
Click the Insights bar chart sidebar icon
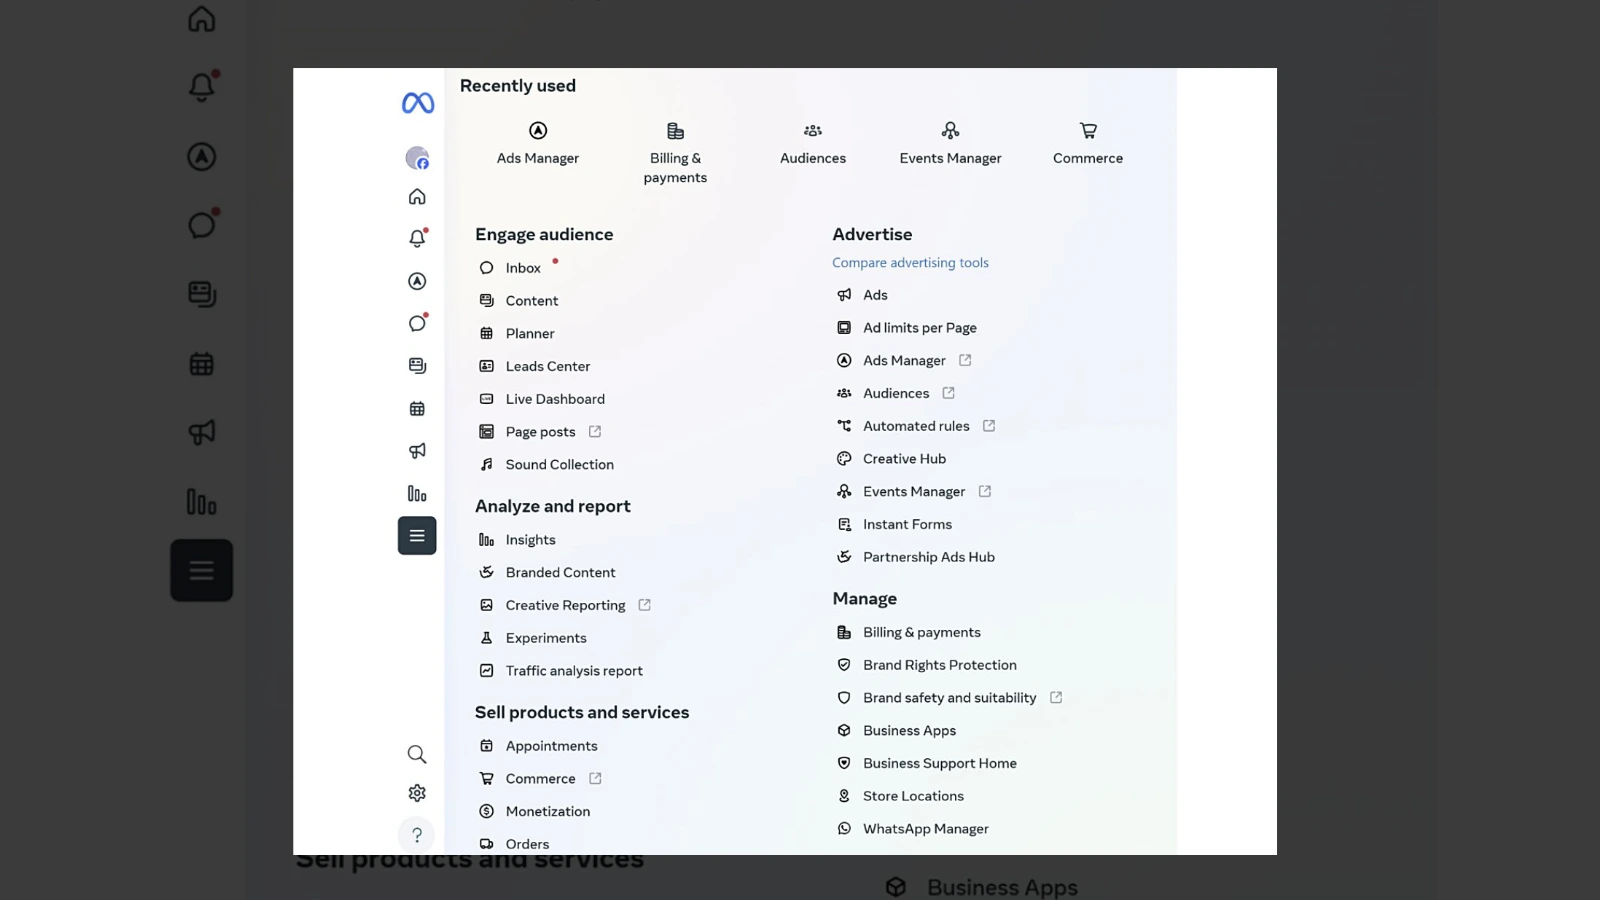click(417, 494)
